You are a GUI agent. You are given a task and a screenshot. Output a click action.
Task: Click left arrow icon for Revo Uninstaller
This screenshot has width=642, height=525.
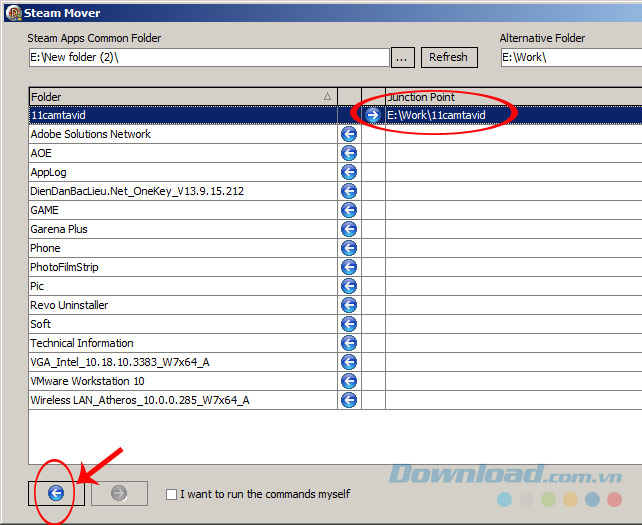tap(349, 305)
